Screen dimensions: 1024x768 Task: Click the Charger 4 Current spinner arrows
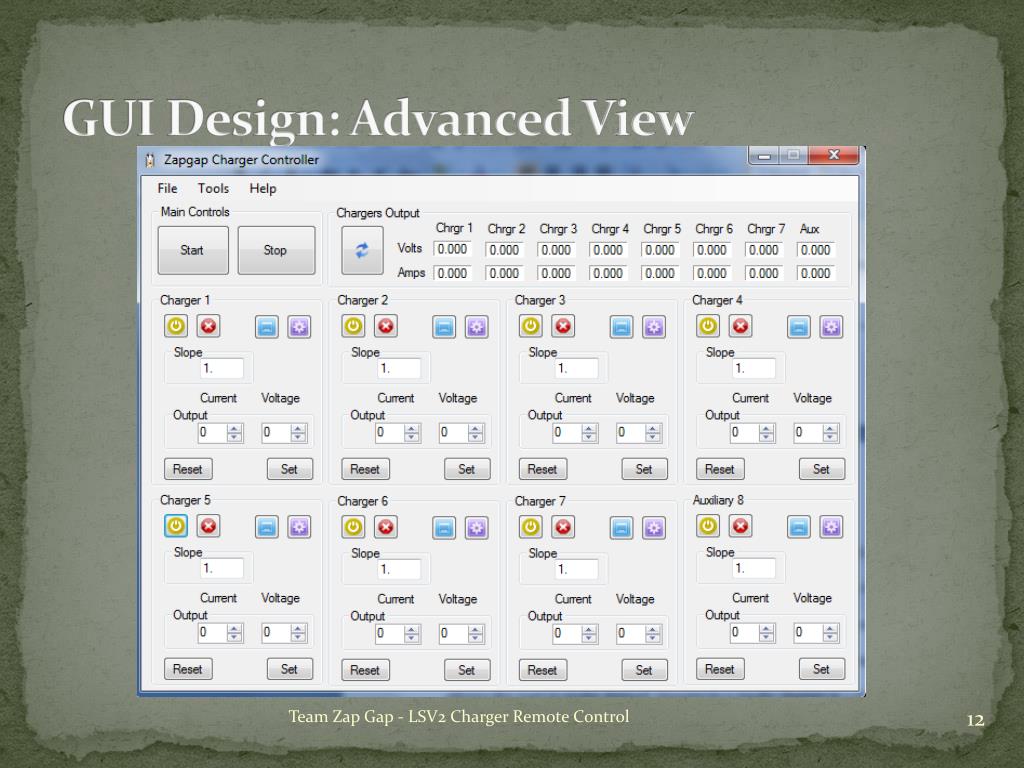click(x=767, y=432)
